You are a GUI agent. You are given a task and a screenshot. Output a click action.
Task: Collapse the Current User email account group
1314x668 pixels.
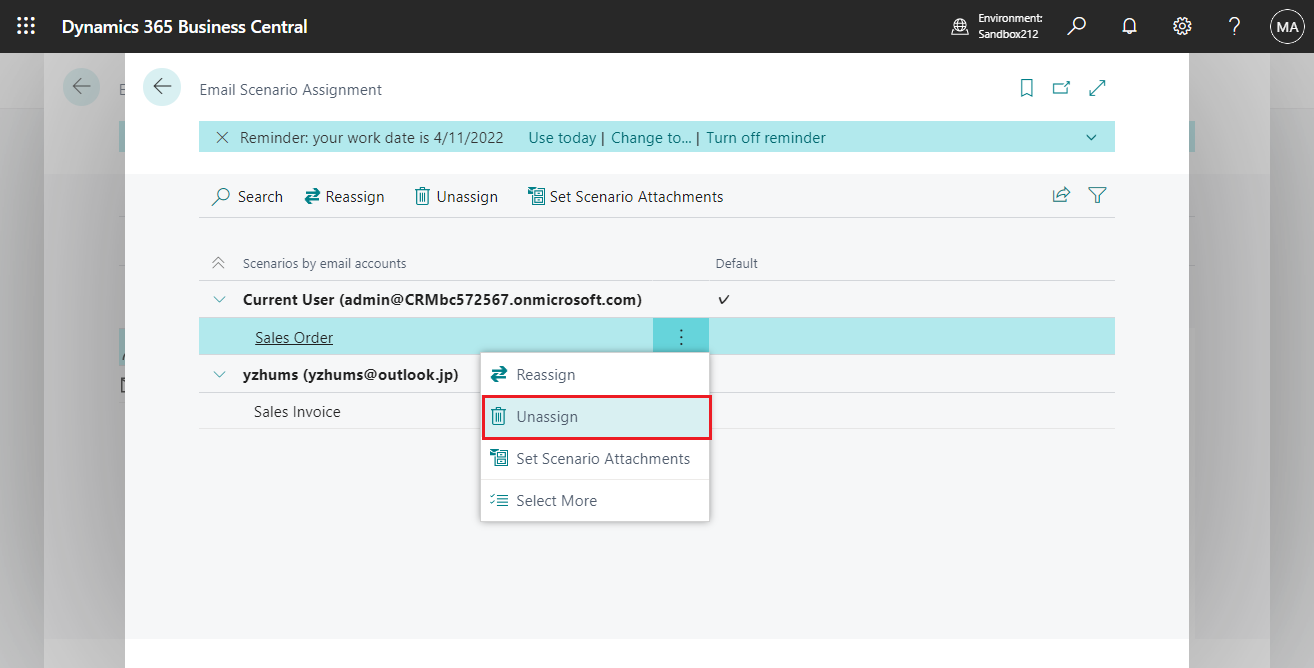pos(219,299)
